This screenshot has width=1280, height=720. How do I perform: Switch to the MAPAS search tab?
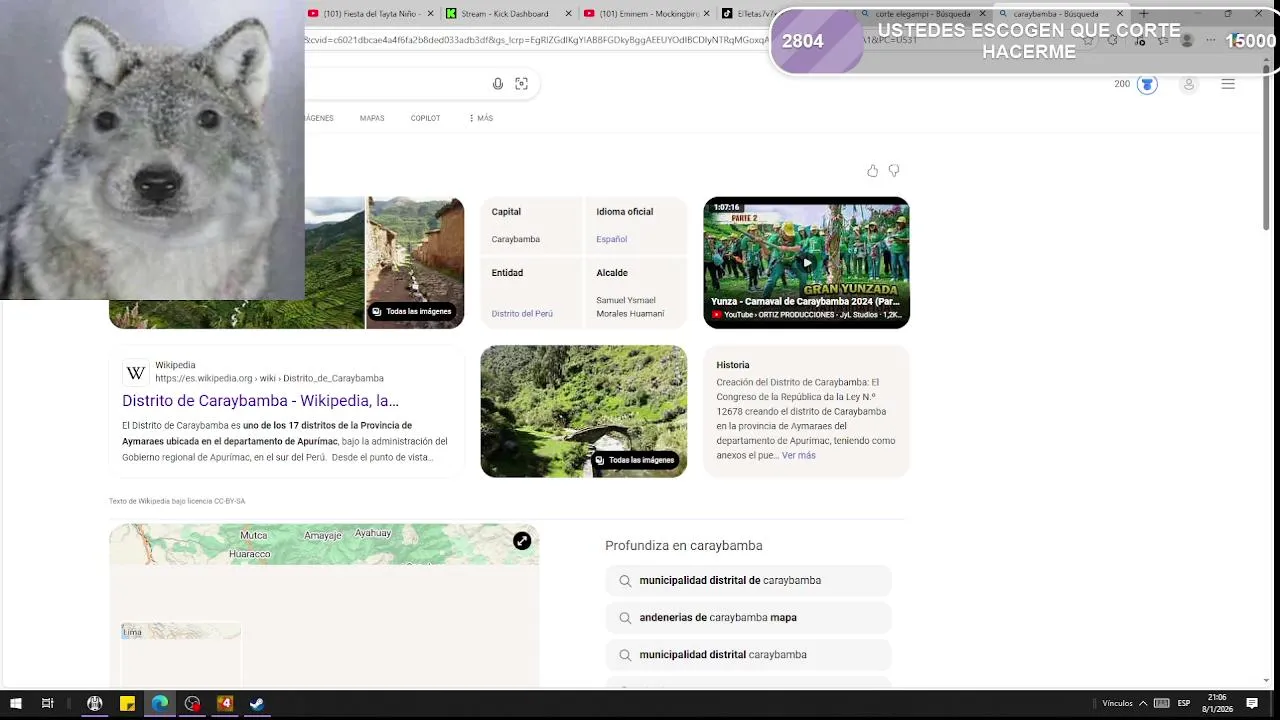(372, 118)
